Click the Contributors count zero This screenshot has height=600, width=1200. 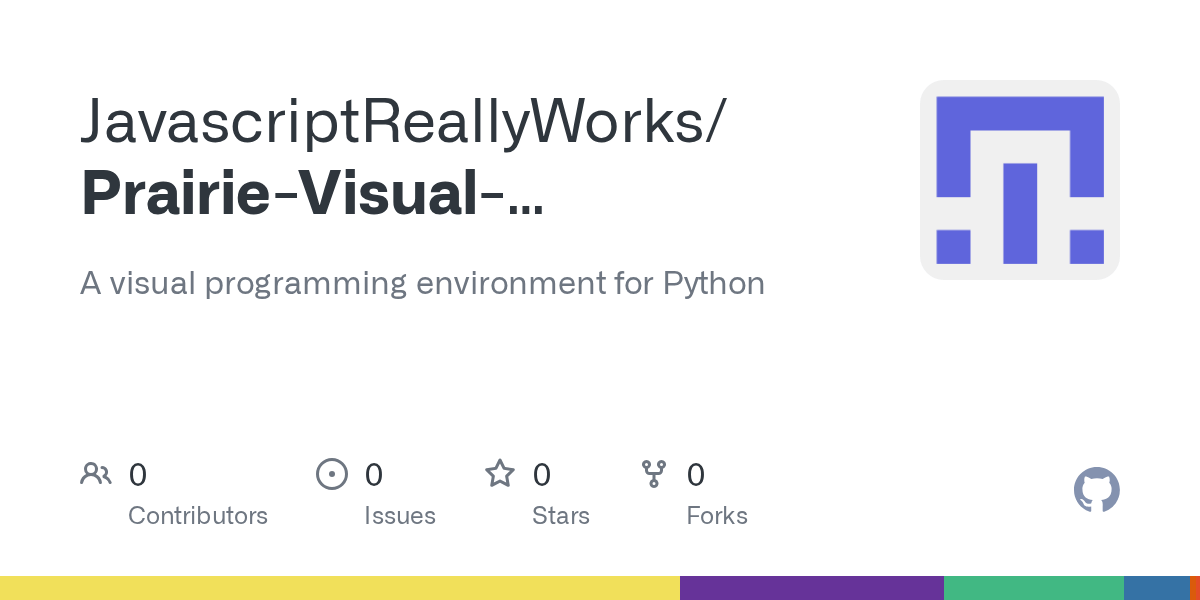tap(138, 475)
